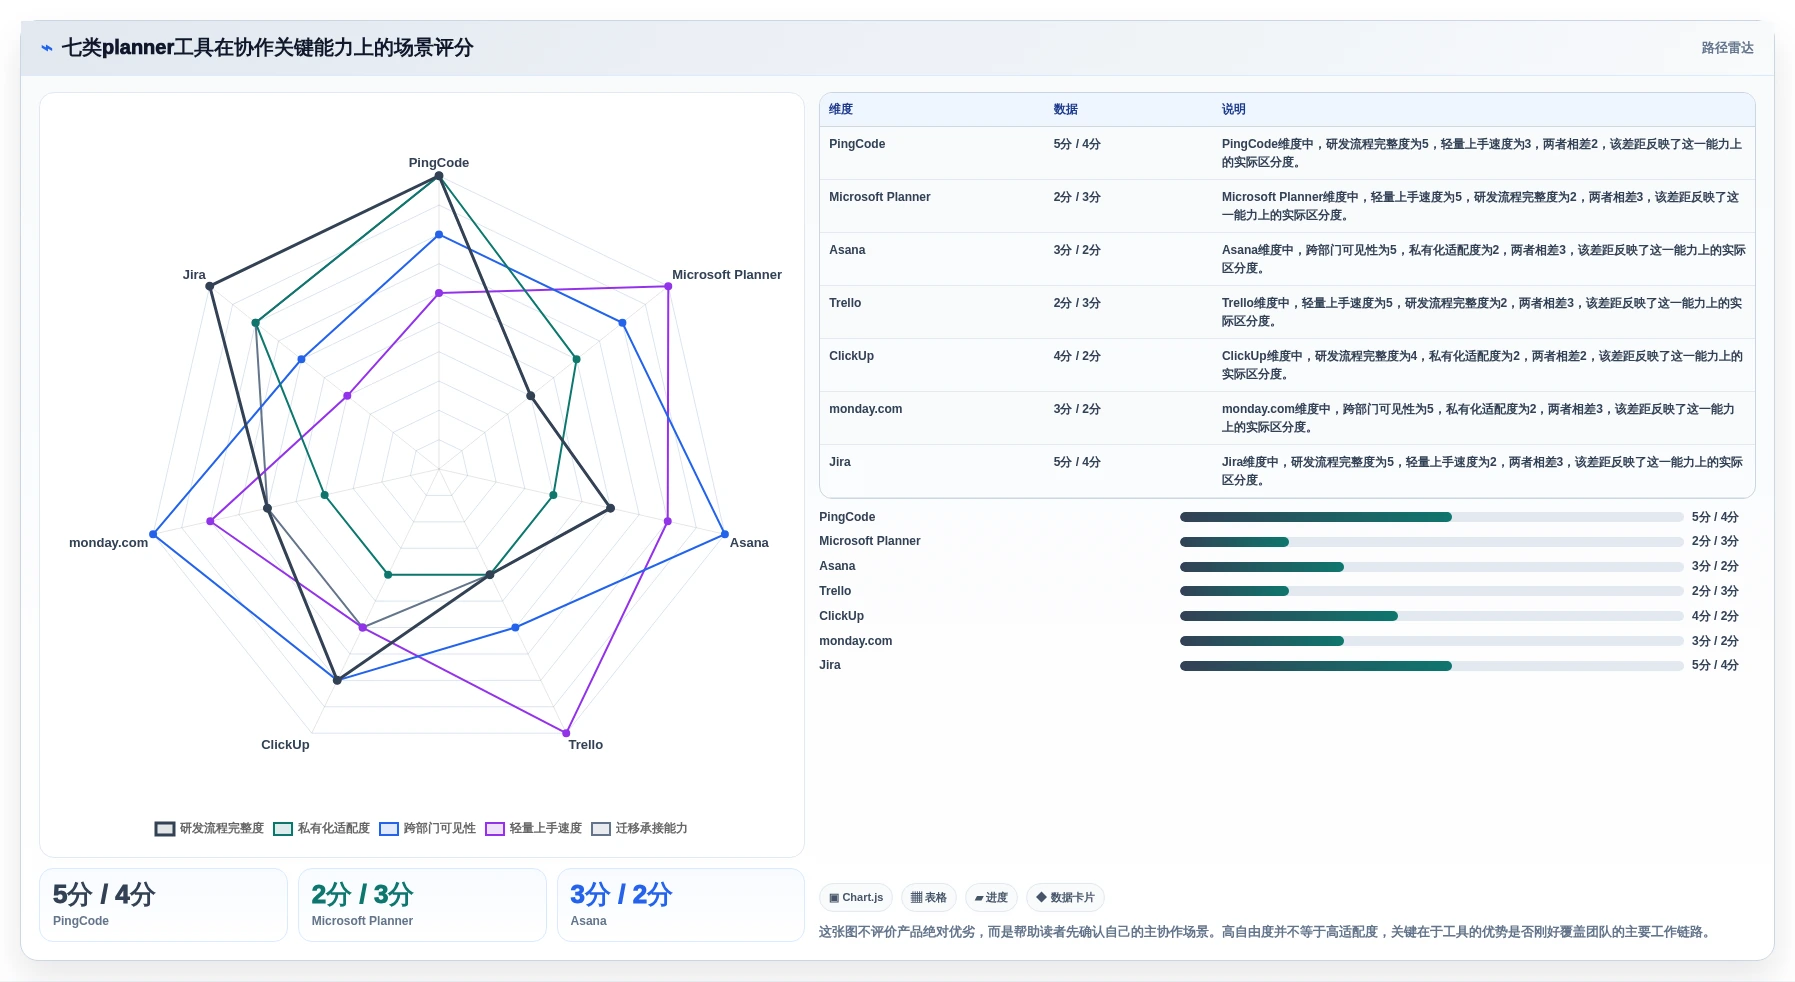The image size is (1795, 982).
Task: Click the Chart.js tag chip
Action: click(x=856, y=898)
